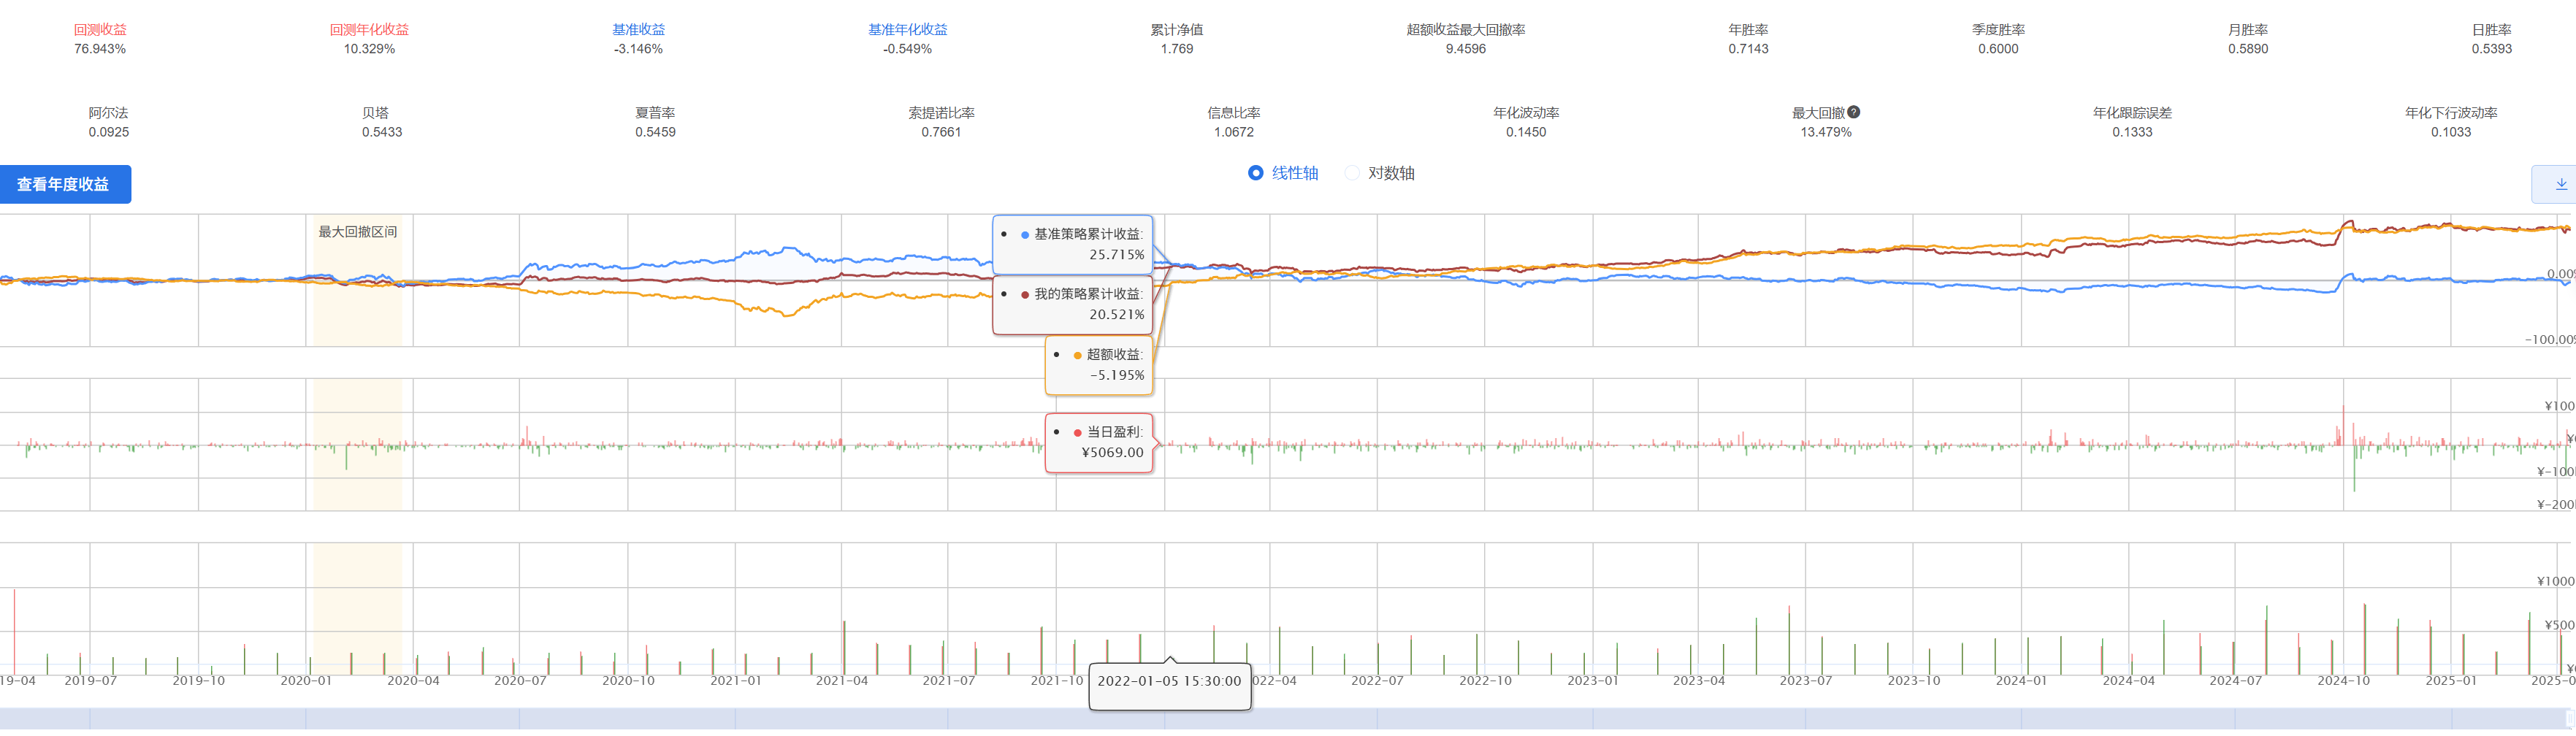Click red dot in 当日盈利 tooltip

pos(1077,432)
